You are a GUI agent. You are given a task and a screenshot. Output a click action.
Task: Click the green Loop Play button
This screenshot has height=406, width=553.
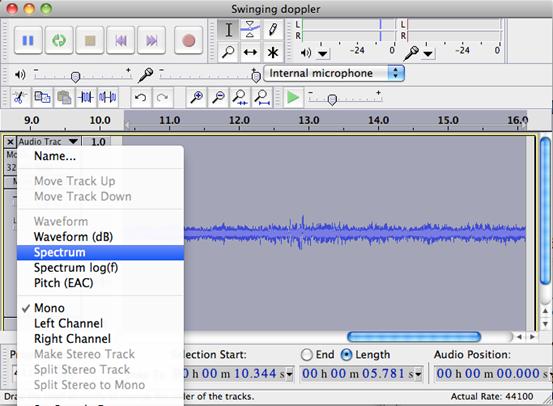pyautogui.click(x=59, y=40)
